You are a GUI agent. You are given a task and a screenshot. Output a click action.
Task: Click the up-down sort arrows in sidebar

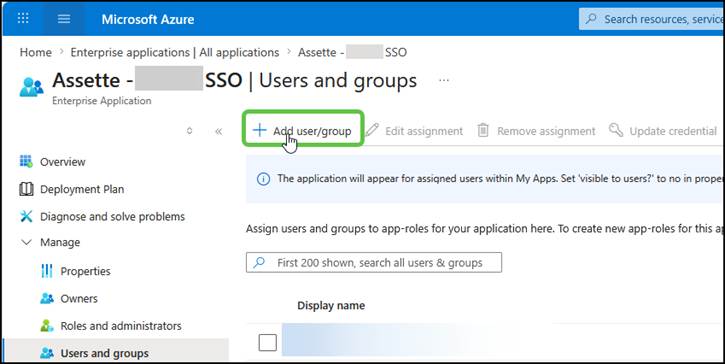point(189,131)
